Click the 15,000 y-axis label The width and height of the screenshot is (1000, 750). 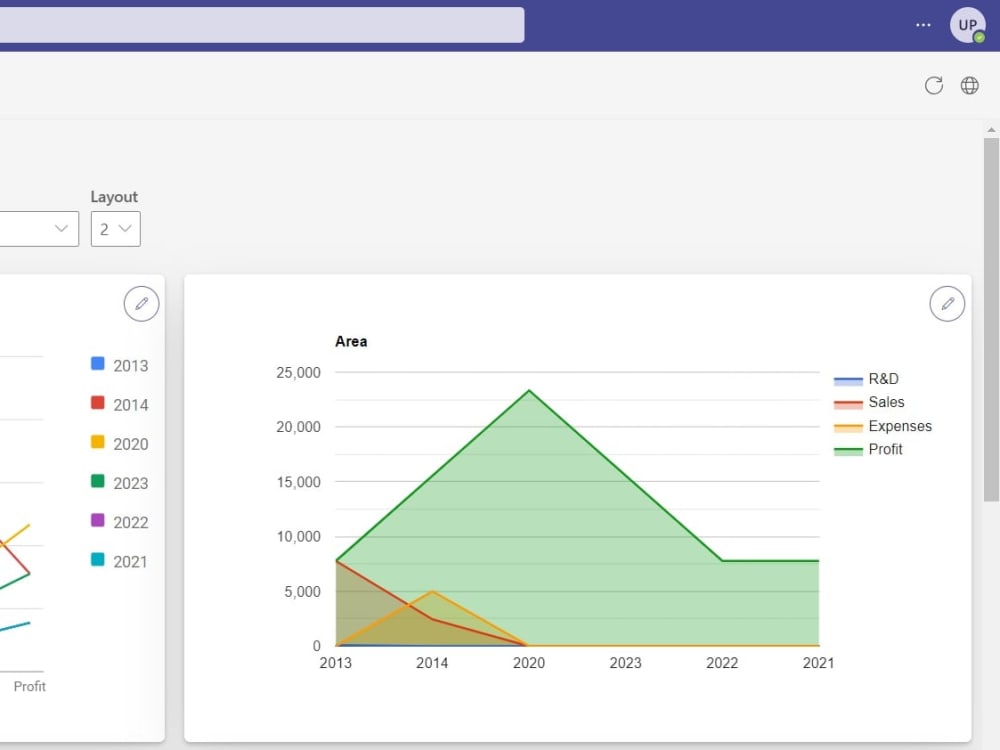point(298,482)
